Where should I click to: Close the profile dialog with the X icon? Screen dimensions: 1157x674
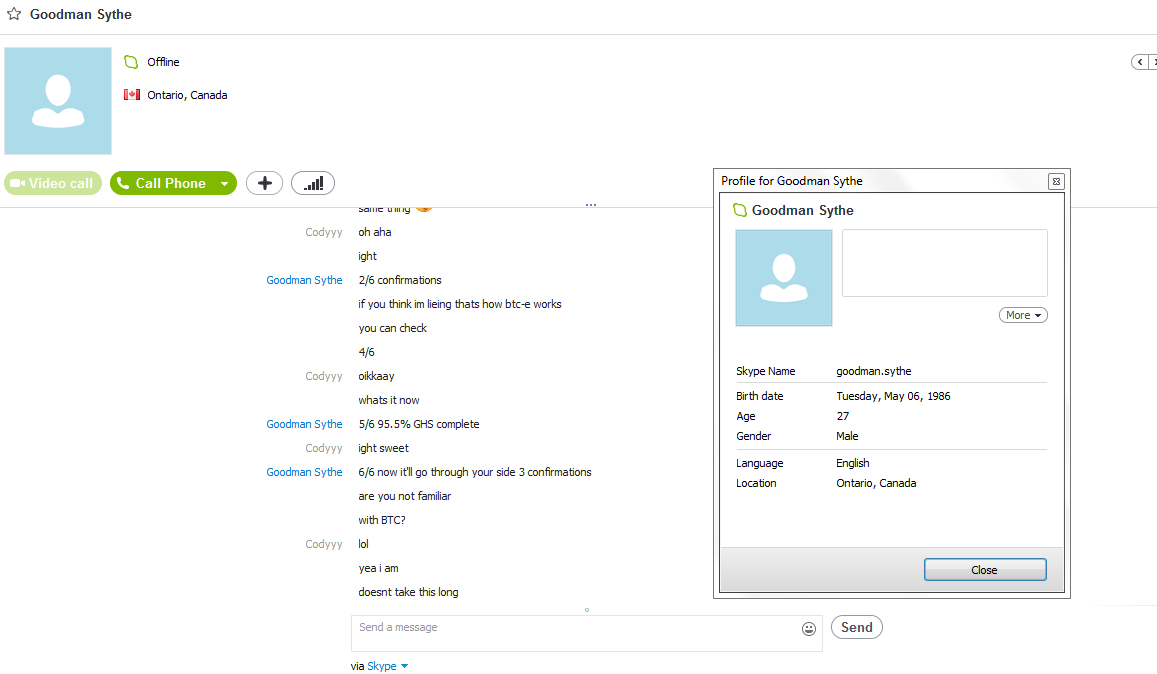(x=1056, y=182)
